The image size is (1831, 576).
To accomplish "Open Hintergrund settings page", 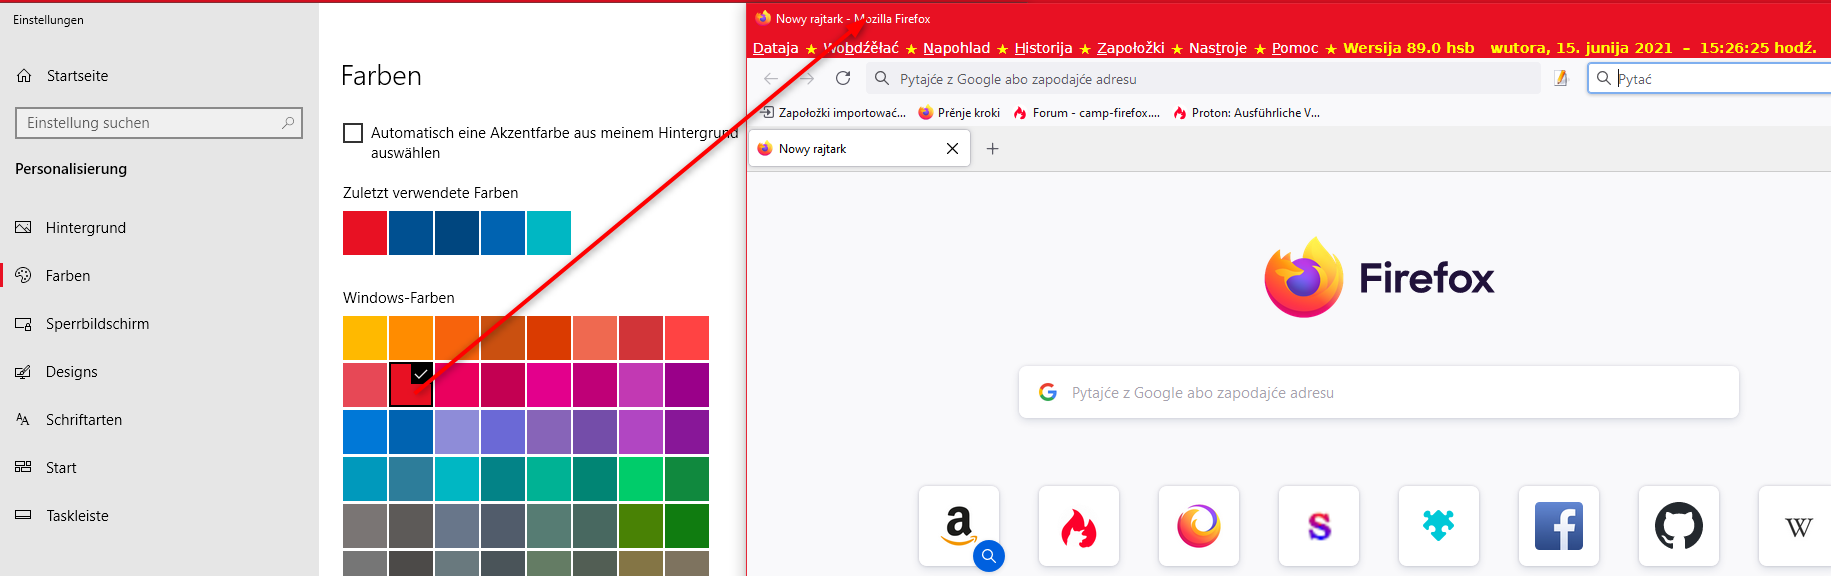I will 86,228.
